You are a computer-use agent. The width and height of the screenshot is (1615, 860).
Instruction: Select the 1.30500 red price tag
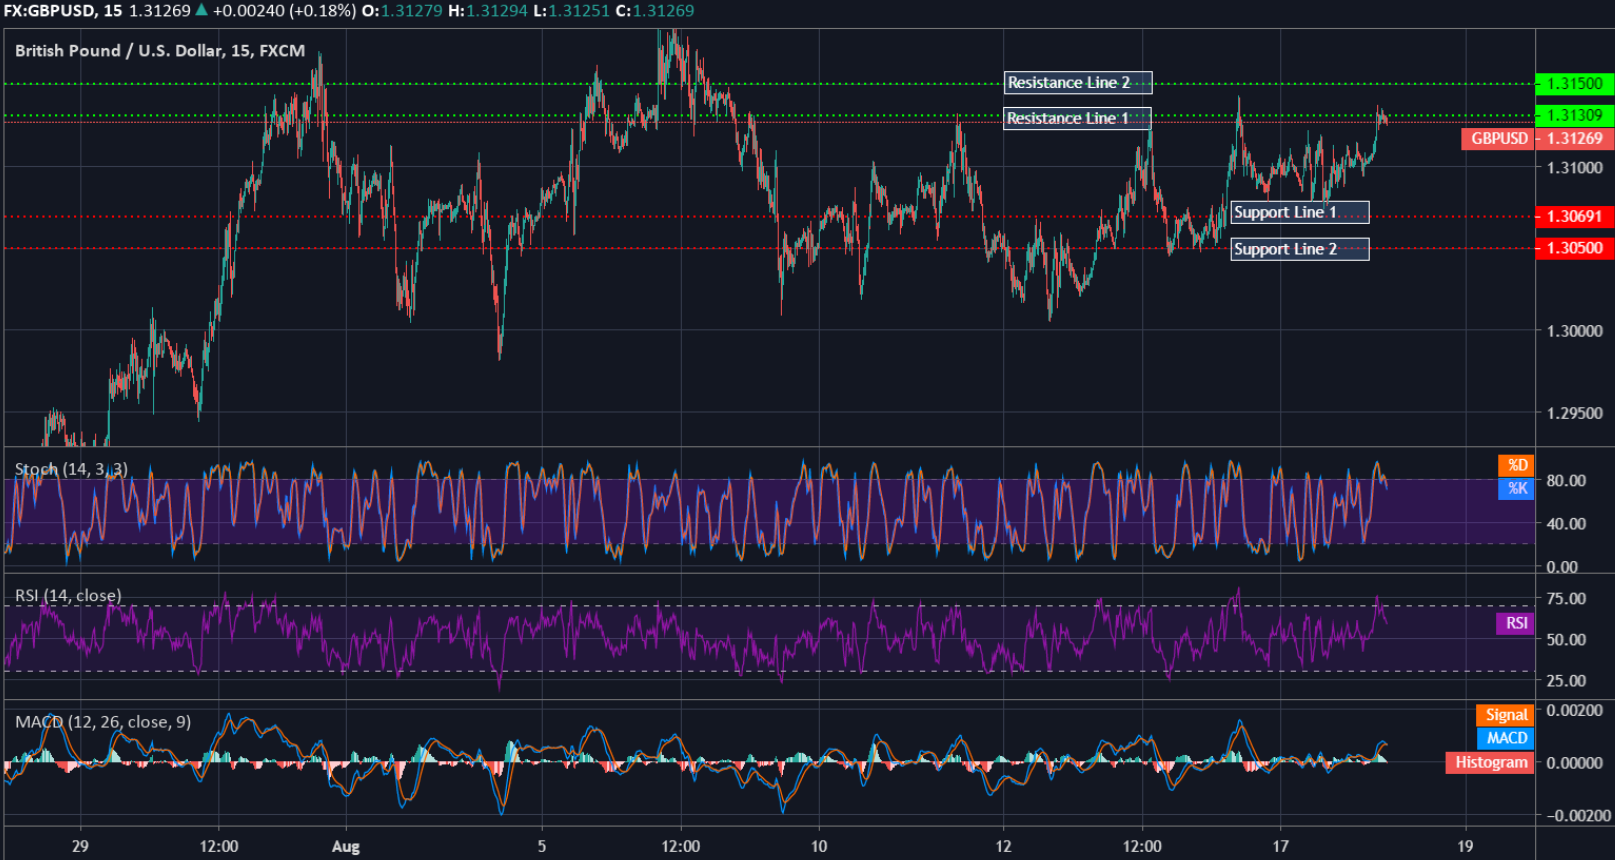tap(1574, 248)
